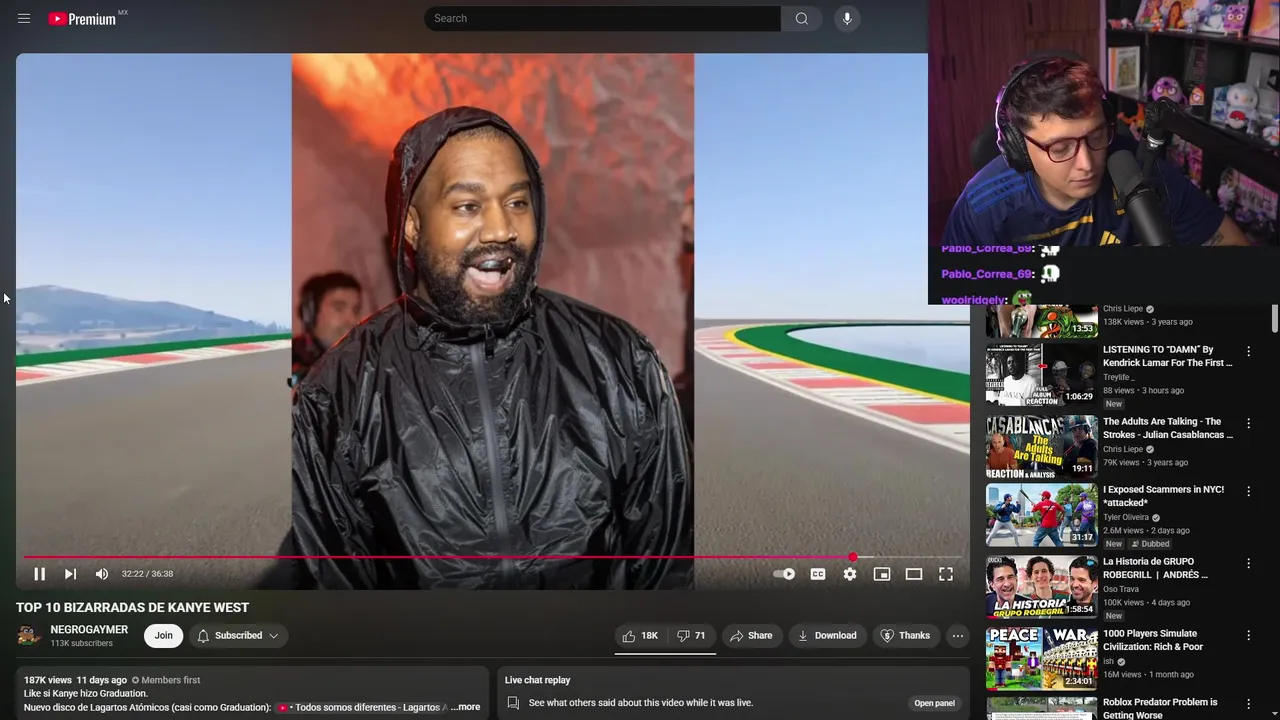Image resolution: width=1280 pixels, height=720 pixels.
Task: Open player settings gear
Action: click(850, 574)
